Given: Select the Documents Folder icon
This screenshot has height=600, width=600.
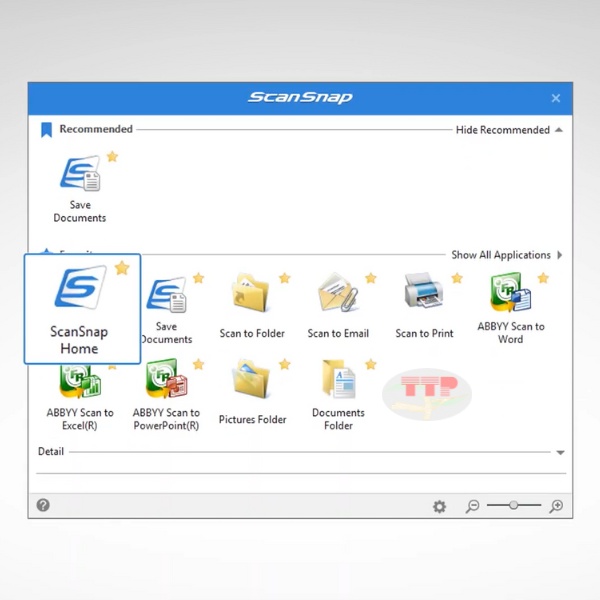Looking at the screenshot, I should point(339,379).
